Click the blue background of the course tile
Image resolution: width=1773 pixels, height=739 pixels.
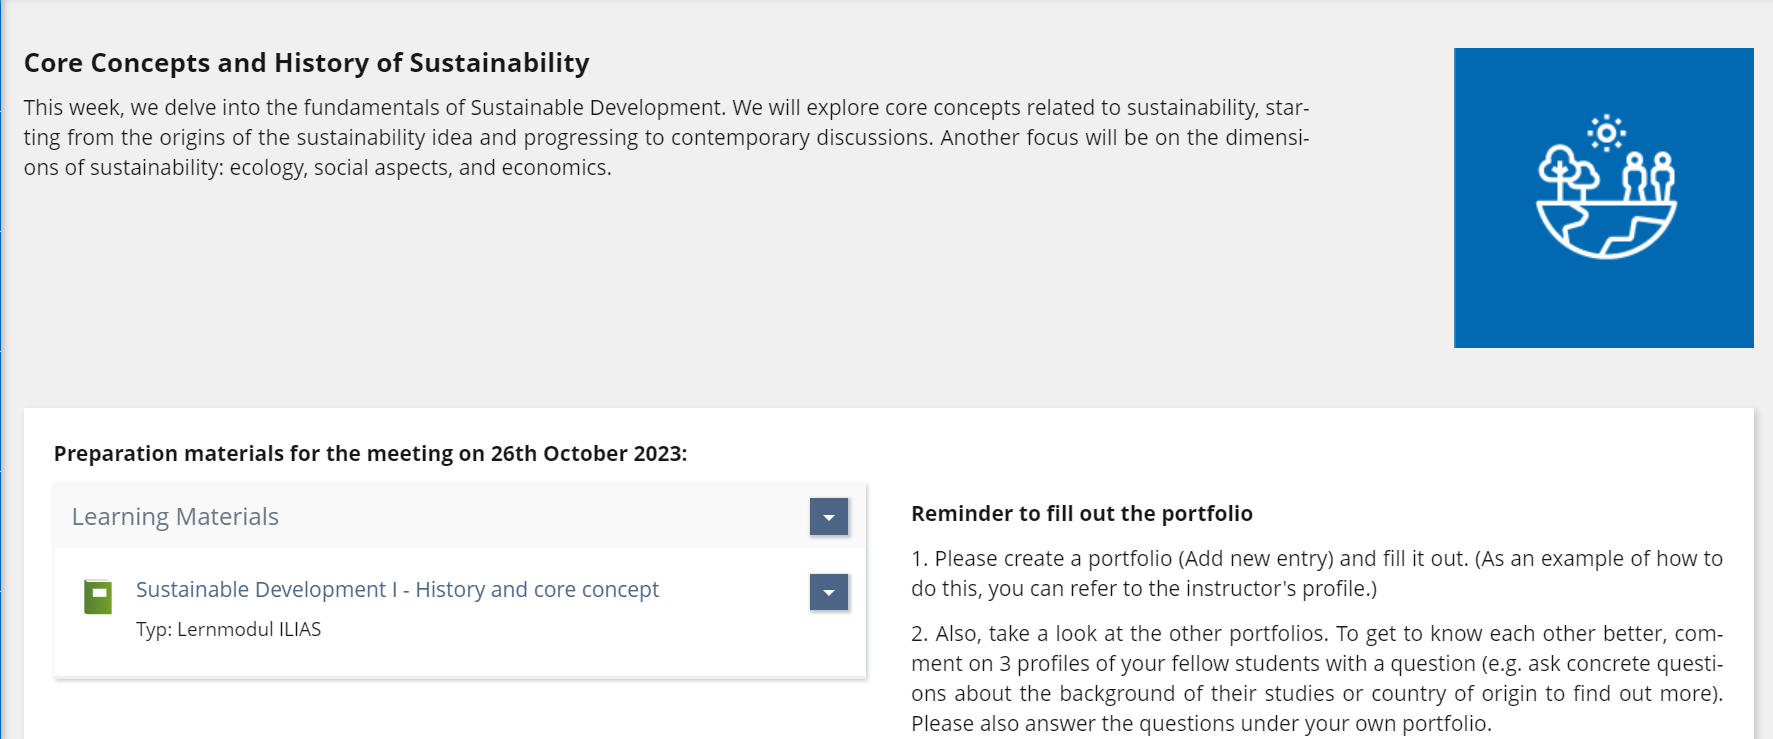tap(1500, 300)
